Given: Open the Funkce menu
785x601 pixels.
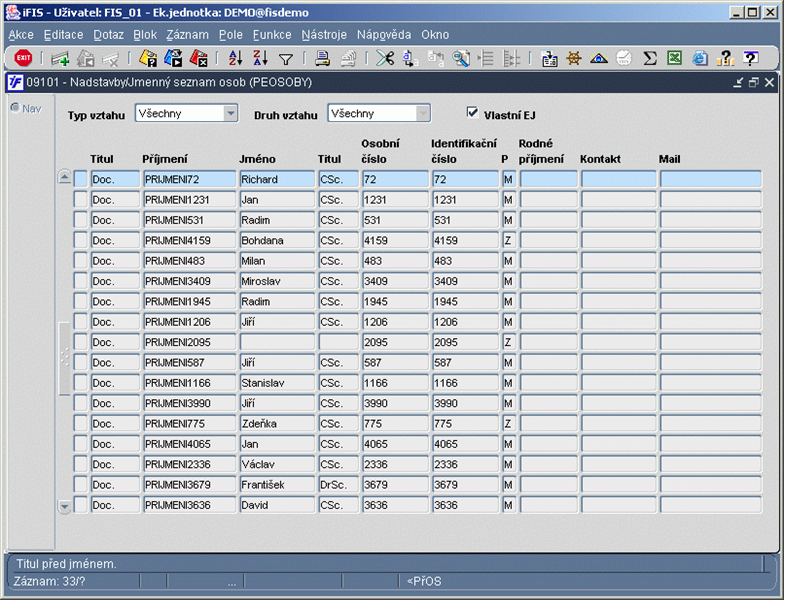Looking at the screenshot, I should (272, 35).
